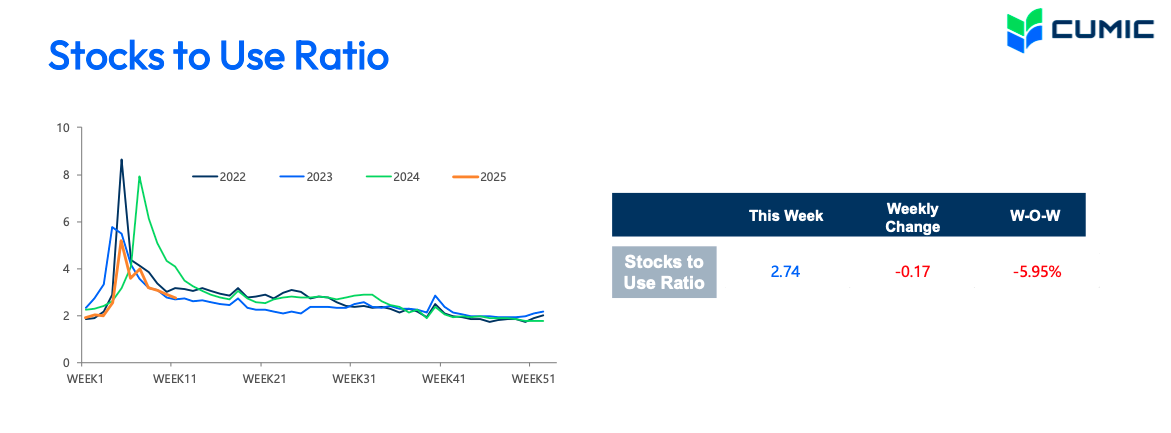Click the WEEK1 x-axis label
The image size is (1171, 433).
[x=85, y=381]
